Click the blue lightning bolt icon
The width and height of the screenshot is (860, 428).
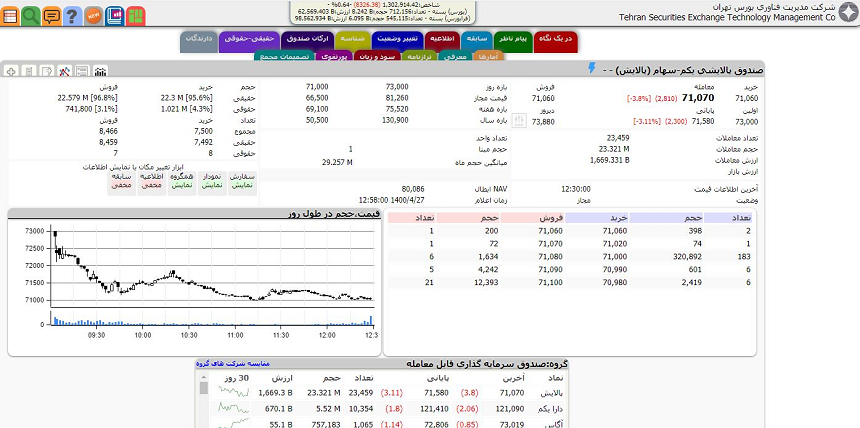point(591,69)
